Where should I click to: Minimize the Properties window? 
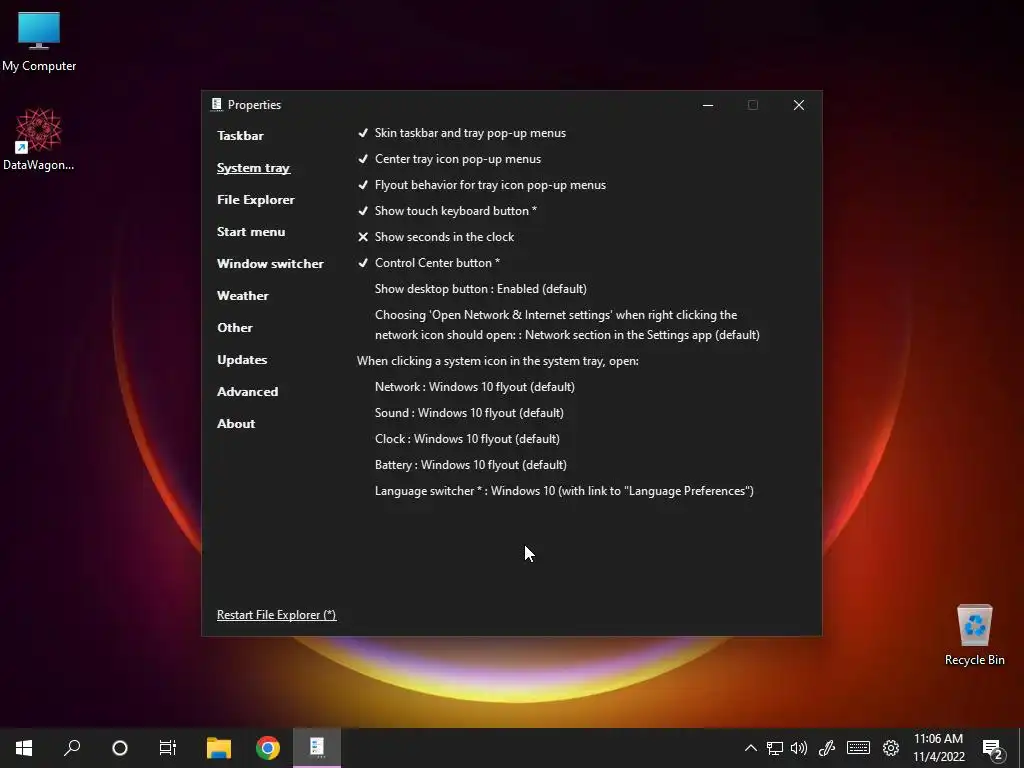(708, 105)
